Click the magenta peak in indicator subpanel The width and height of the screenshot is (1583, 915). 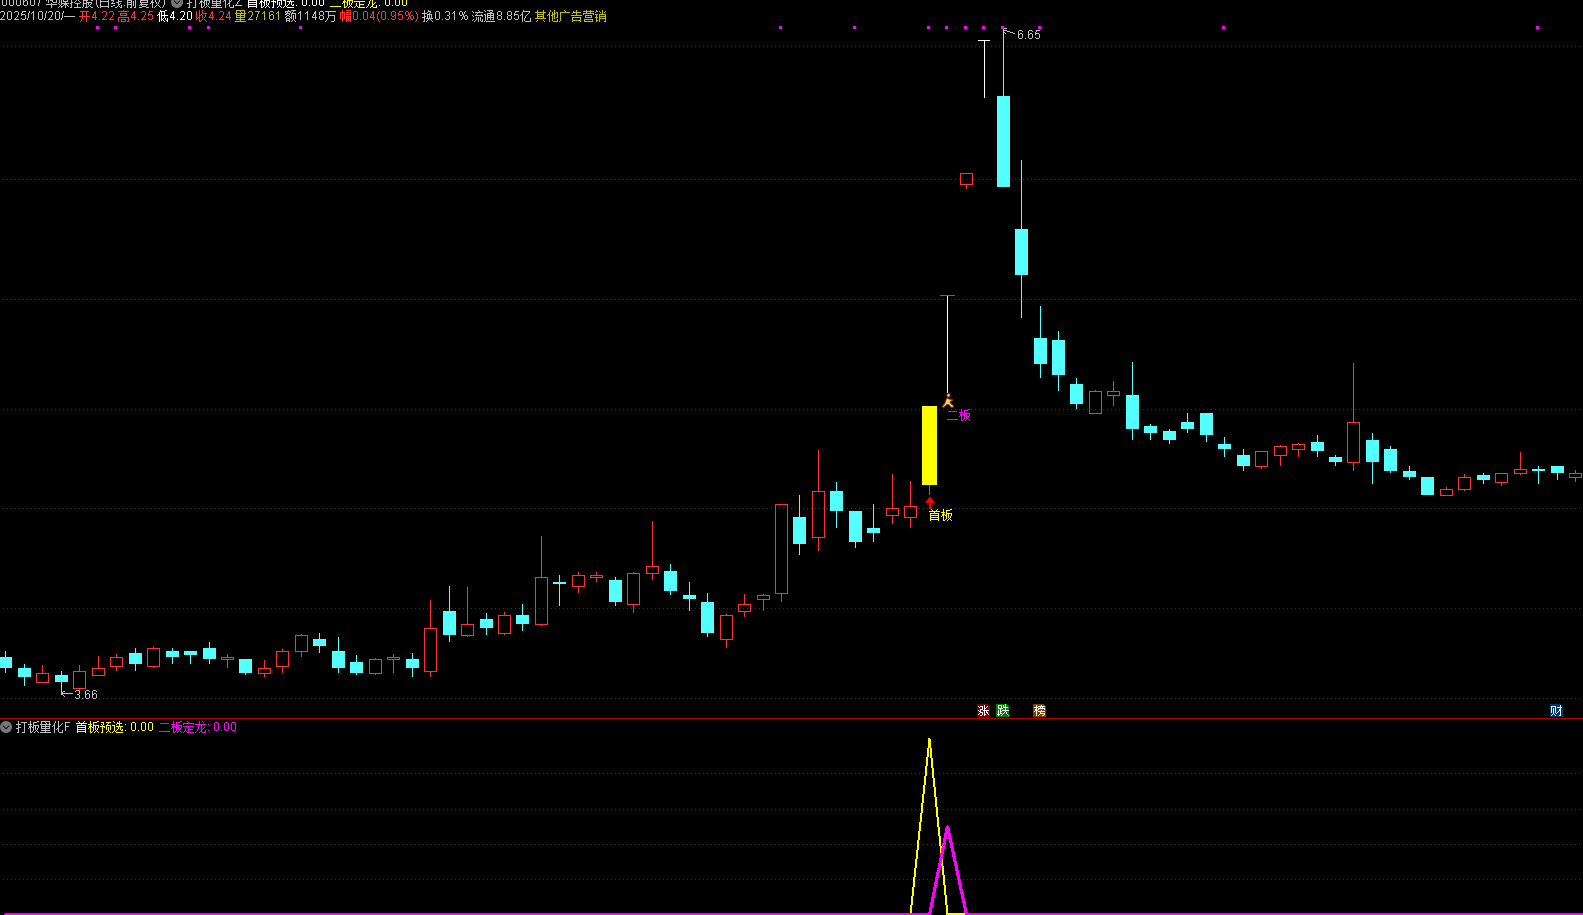pyautogui.click(x=947, y=829)
